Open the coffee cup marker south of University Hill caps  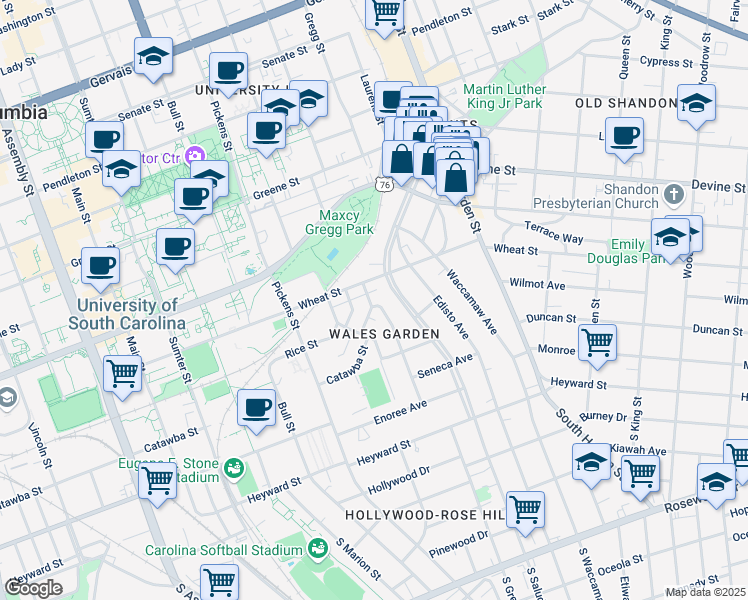[266, 133]
